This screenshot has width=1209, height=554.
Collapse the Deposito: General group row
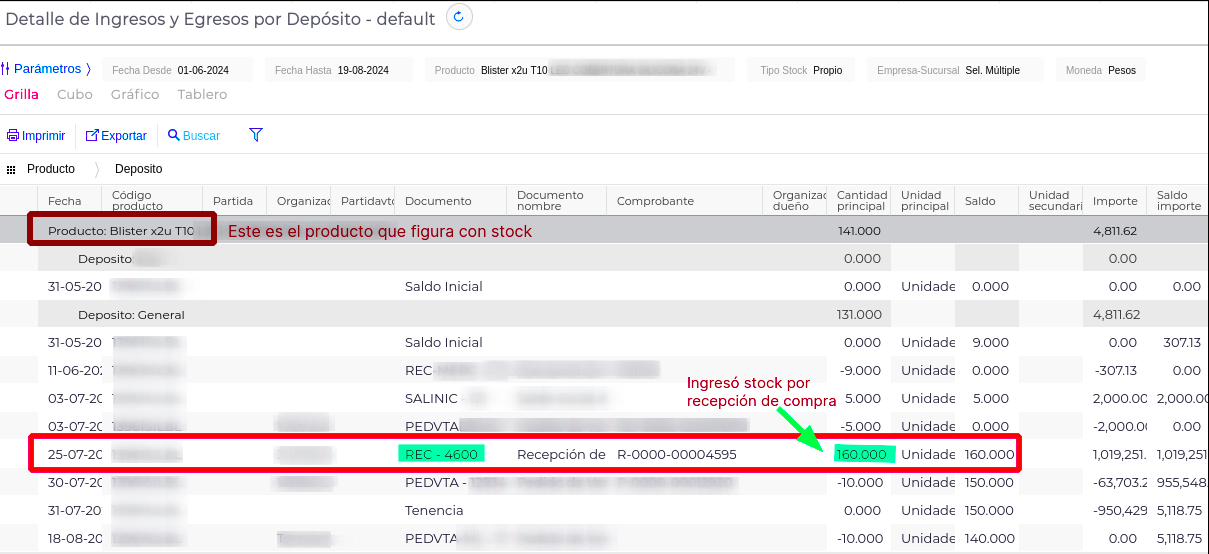pyautogui.click(x=131, y=315)
